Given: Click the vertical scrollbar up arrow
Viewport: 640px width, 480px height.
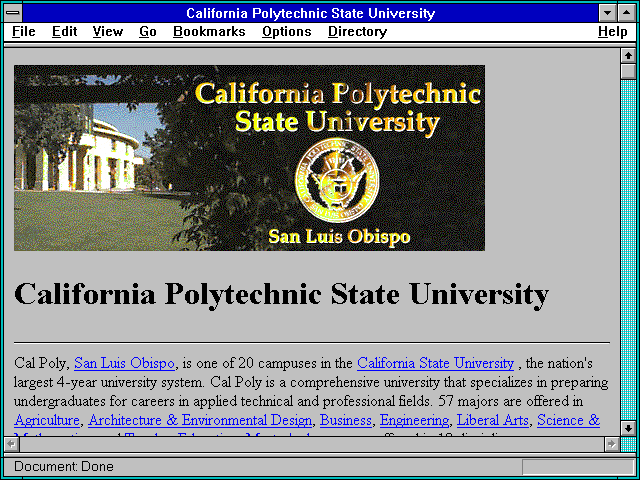Looking at the screenshot, I should (x=628, y=56).
